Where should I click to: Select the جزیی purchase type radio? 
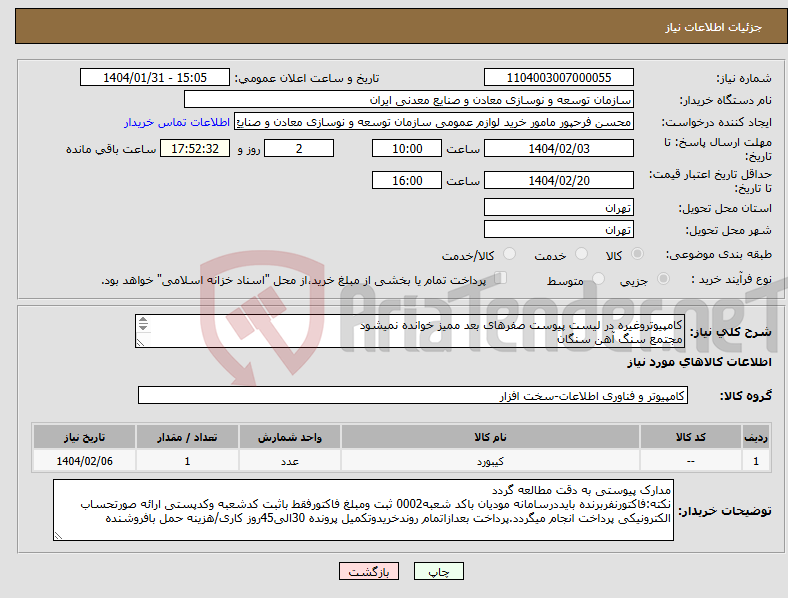(663, 279)
